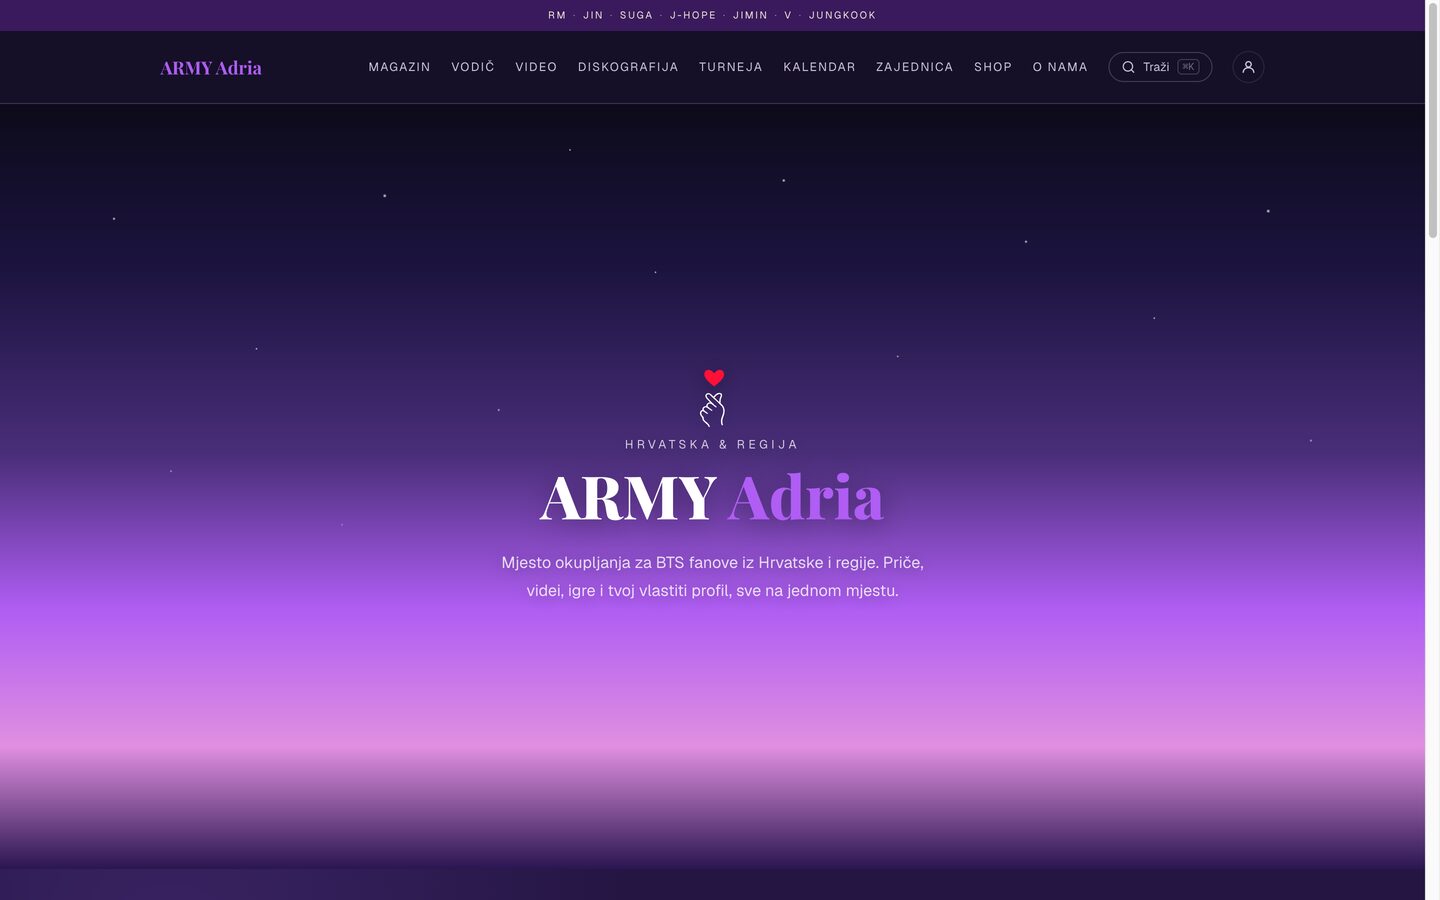
Task: Click the RM name in the top bar
Action: point(557,15)
